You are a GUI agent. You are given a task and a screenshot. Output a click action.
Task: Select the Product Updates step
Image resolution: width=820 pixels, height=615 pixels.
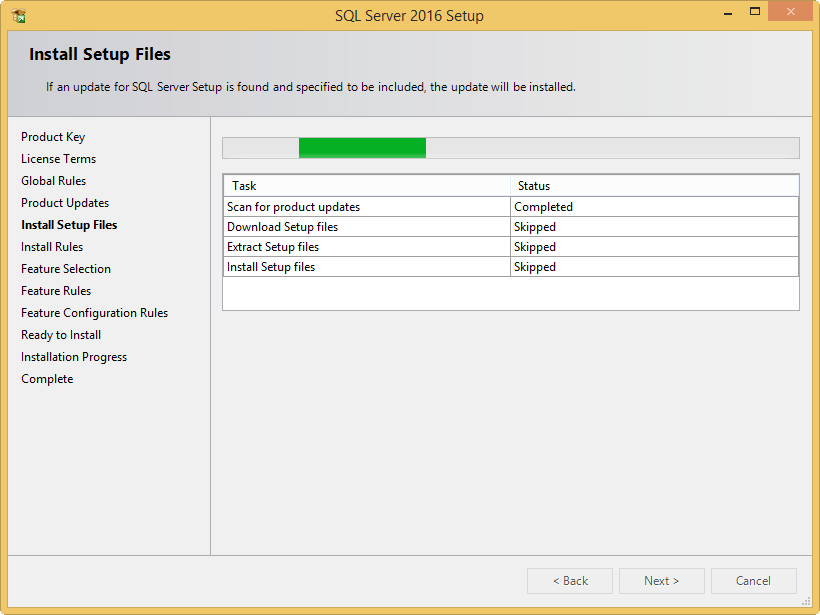[65, 203]
